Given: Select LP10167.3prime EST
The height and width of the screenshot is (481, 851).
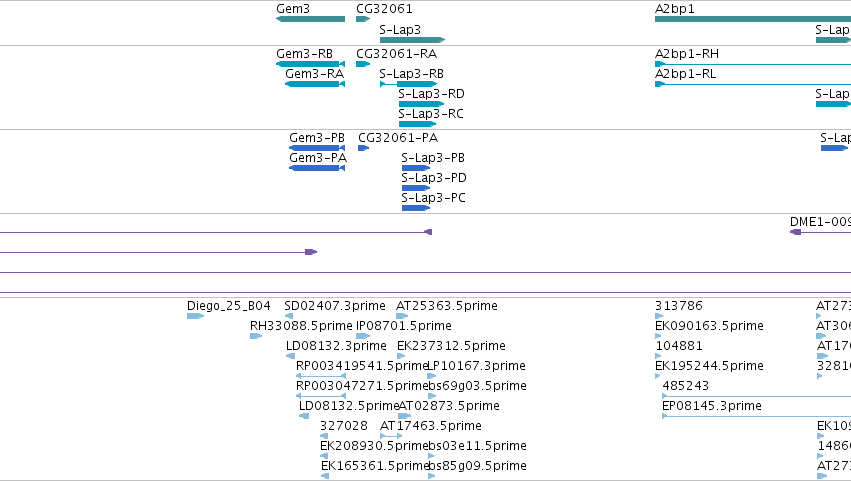Looking at the screenshot, I should pyautogui.click(x=431, y=376).
